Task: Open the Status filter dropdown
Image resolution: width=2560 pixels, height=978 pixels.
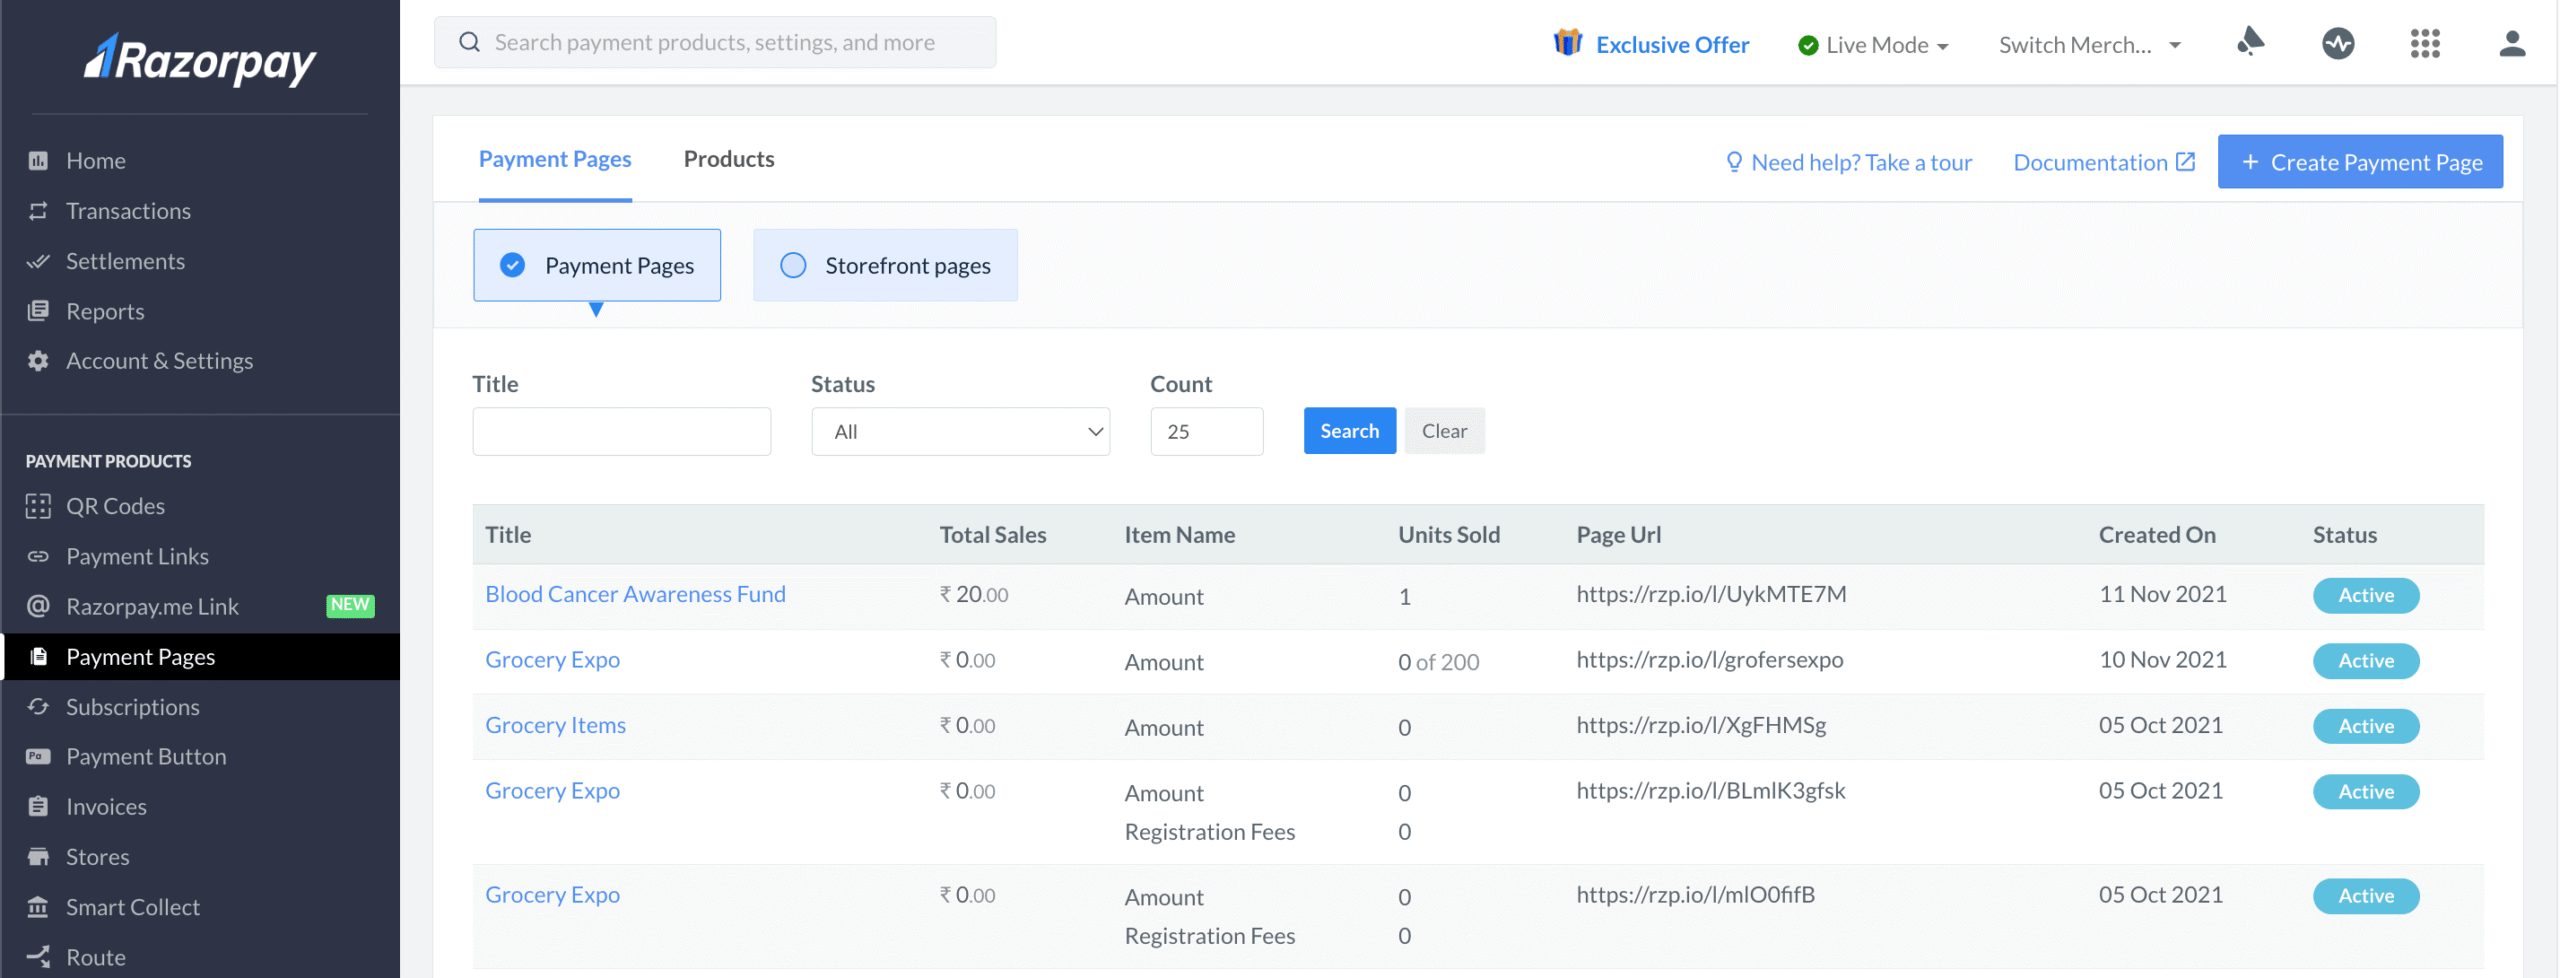Action: (960, 431)
